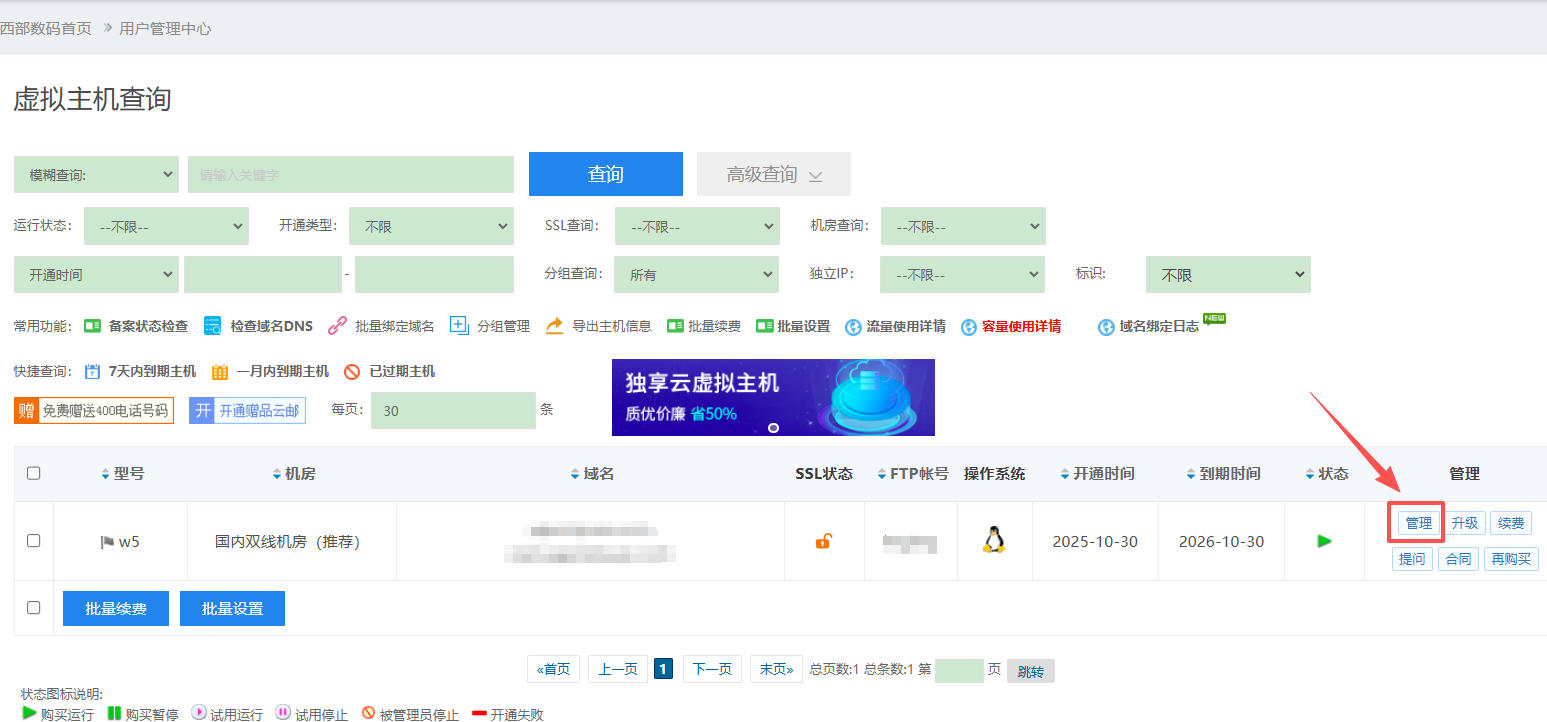
Task: Click the 管理 button for w5 host
Action: [1419, 523]
